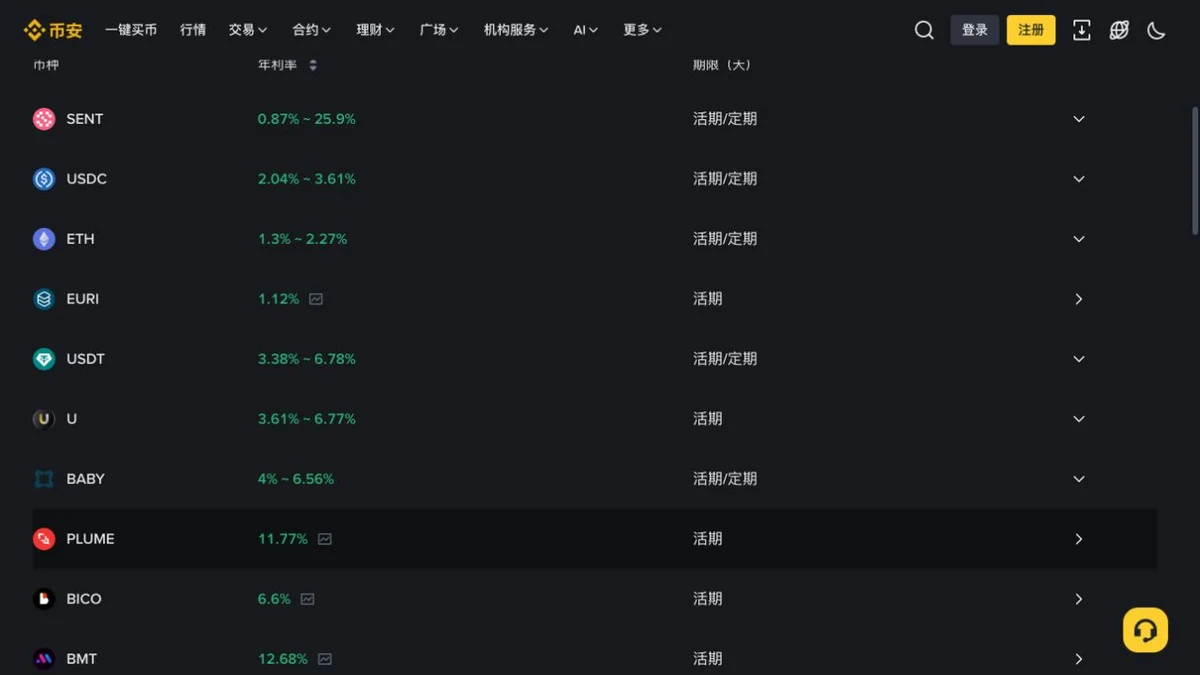Click the BICO coin icon
This screenshot has height=675, width=1200.
(44, 599)
